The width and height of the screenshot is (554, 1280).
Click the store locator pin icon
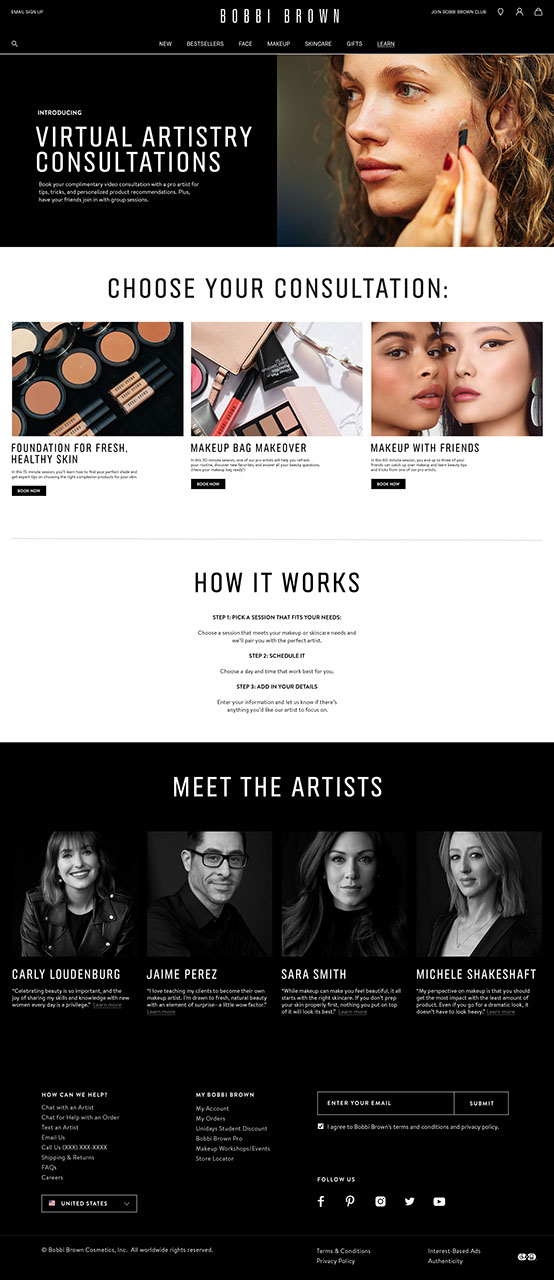500,12
